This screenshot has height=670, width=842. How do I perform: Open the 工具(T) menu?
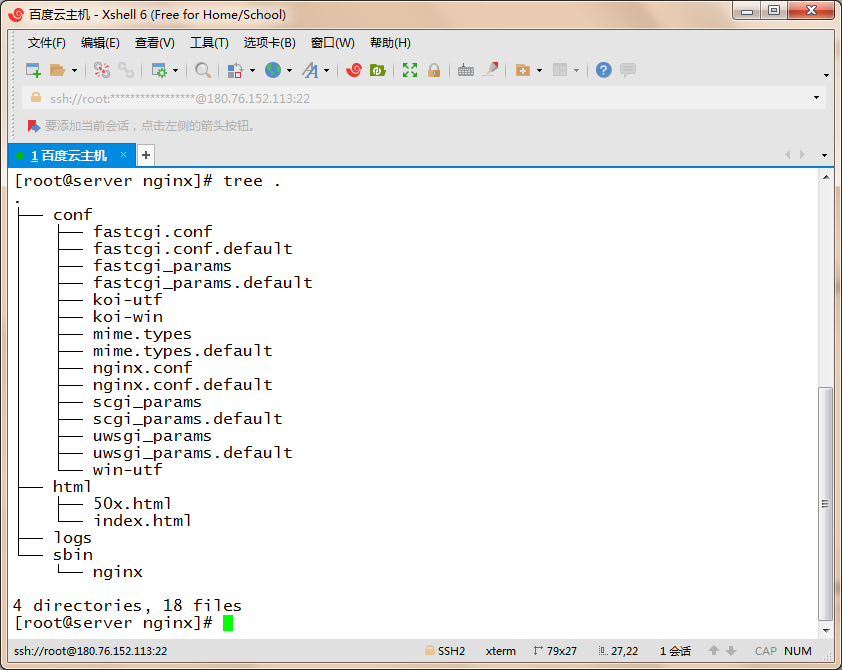click(209, 43)
